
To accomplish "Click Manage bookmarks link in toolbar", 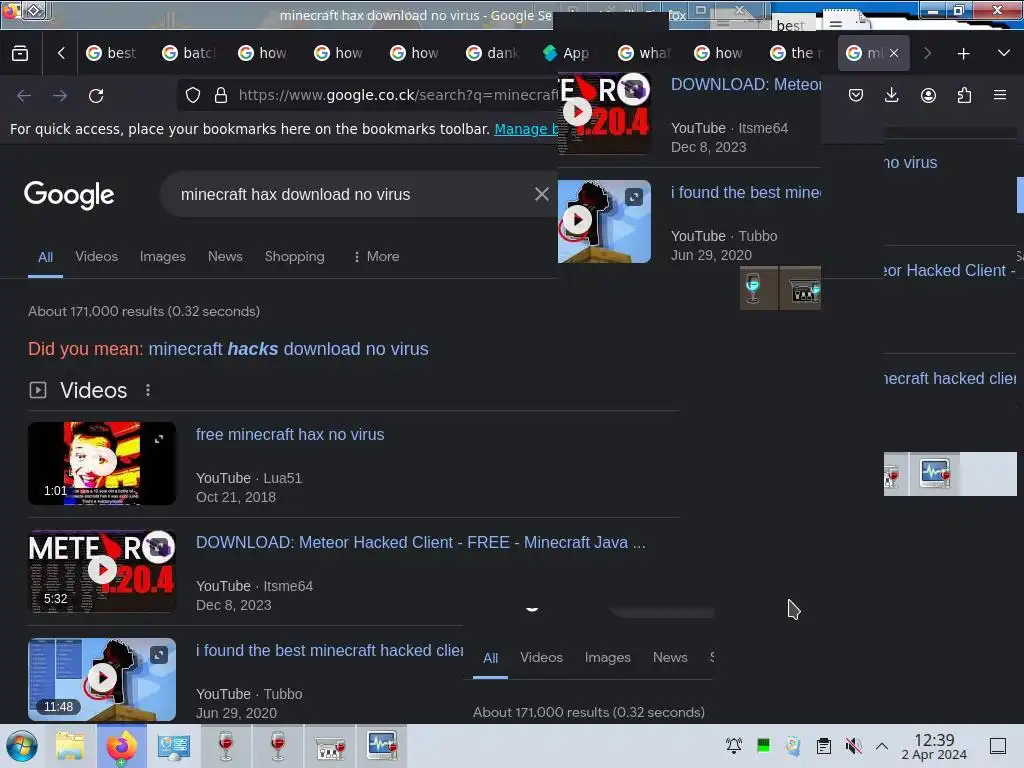I will (526, 129).
